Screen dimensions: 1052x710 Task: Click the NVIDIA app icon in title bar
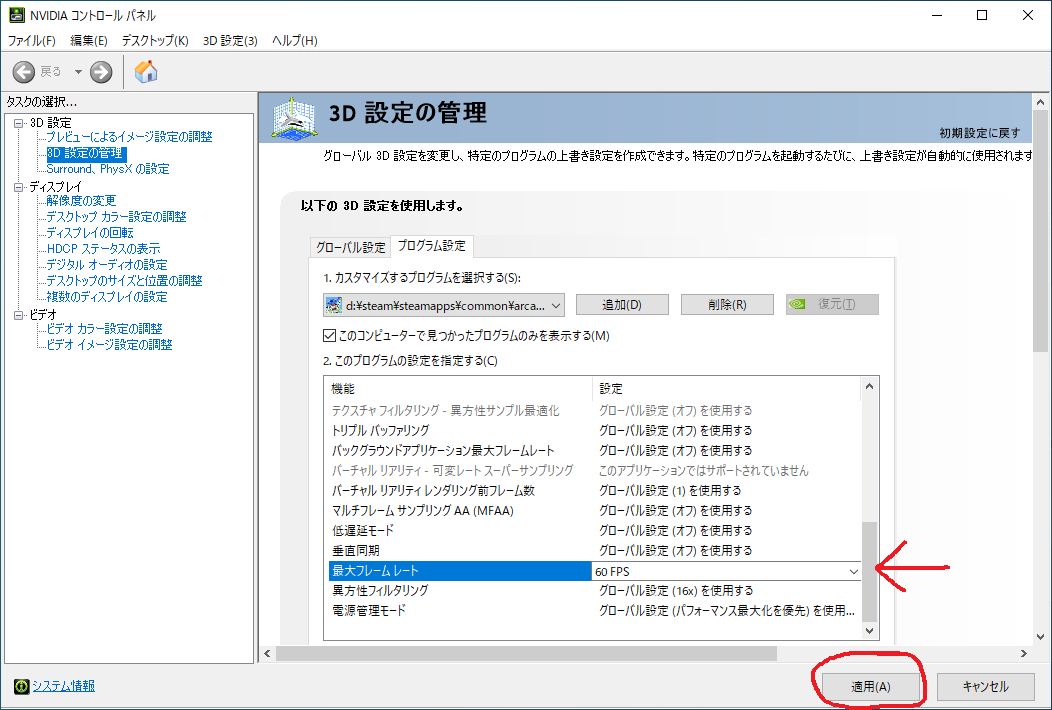16,15
